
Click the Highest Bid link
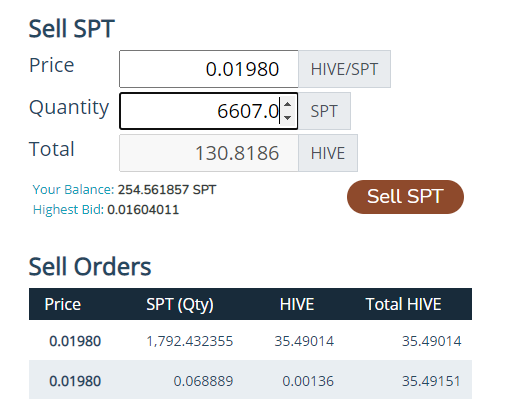(68, 210)
